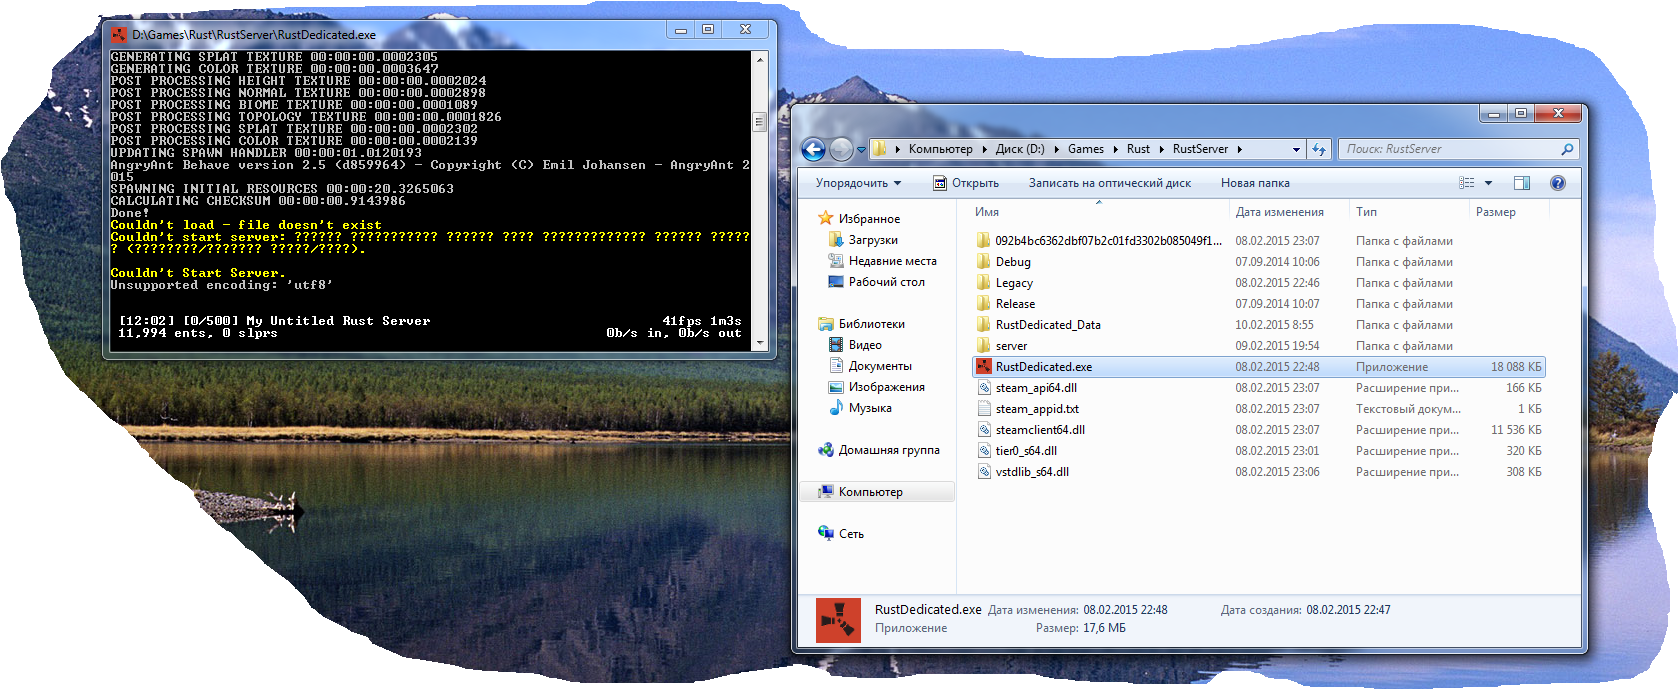Click the console's vertical scrollbar thumb
Image resolution: width=1680 pixels, height=691 pixels.
760,122
